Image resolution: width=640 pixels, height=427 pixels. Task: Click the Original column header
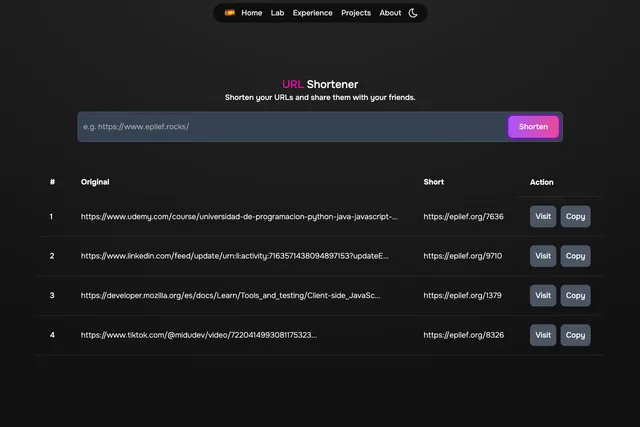point(95,182)
